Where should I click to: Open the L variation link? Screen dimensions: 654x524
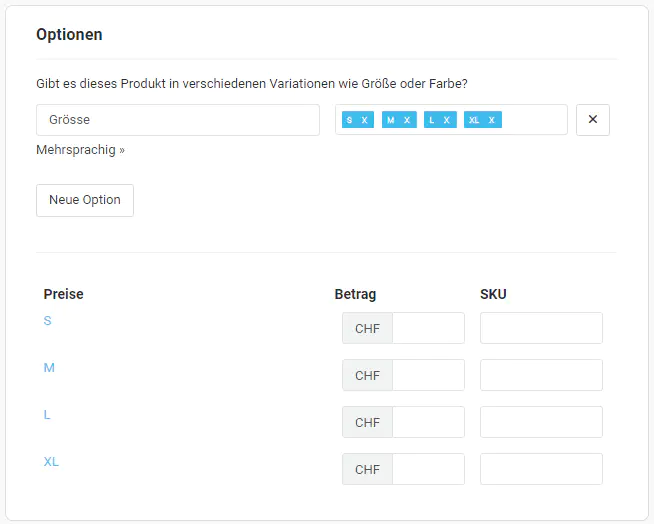point(47,415)
